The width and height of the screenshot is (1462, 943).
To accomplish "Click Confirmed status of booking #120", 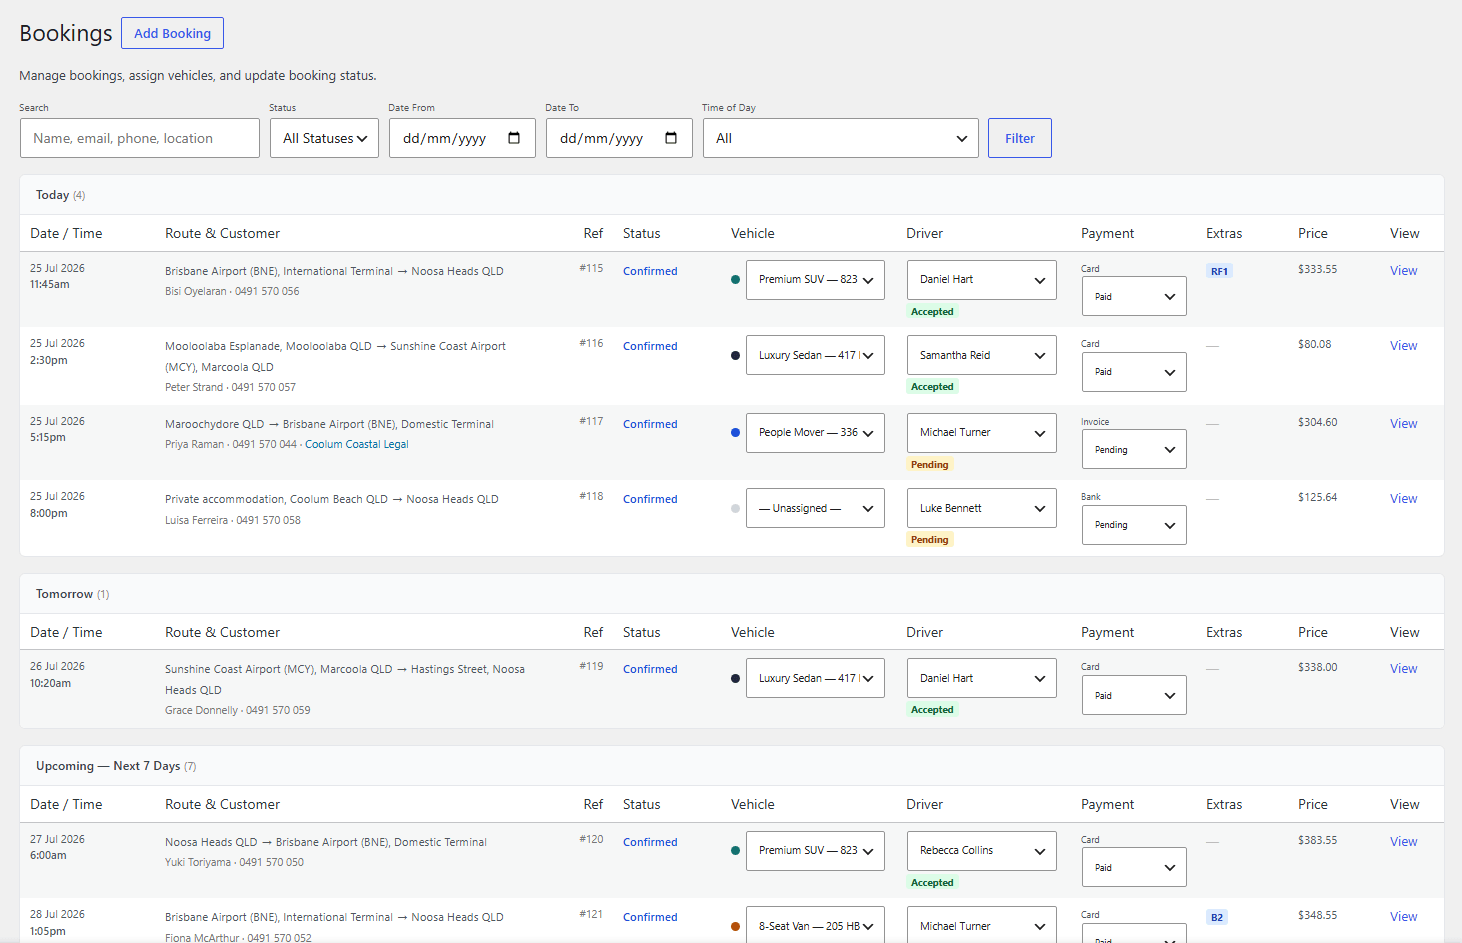I will [x=650, y=842].
